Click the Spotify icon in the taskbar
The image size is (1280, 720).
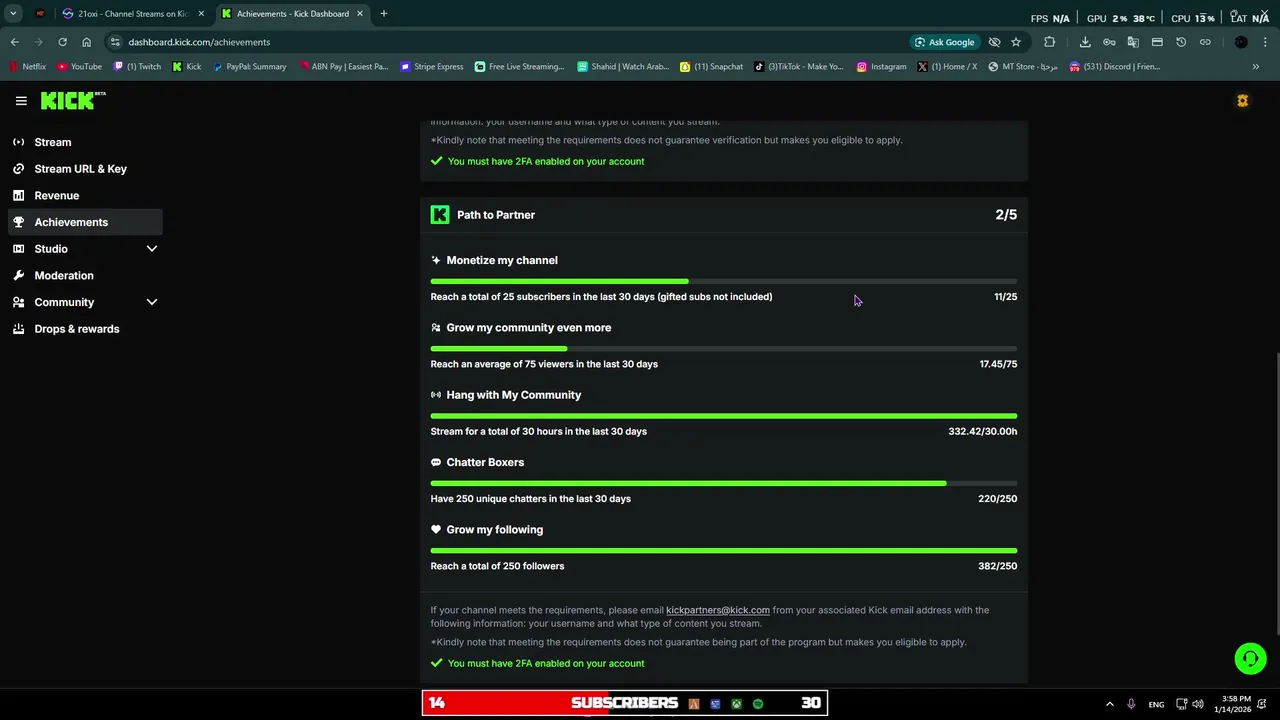758,704
